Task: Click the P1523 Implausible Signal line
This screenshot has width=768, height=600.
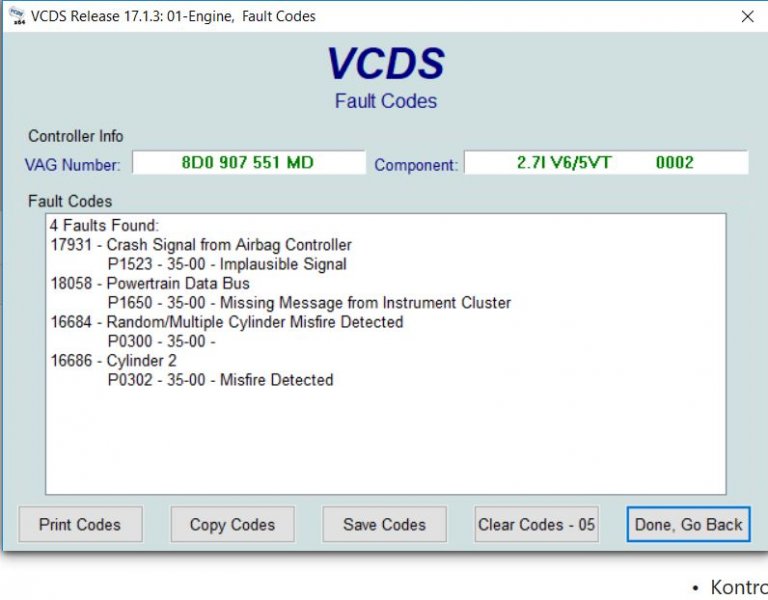Action: tap(227, 265)
